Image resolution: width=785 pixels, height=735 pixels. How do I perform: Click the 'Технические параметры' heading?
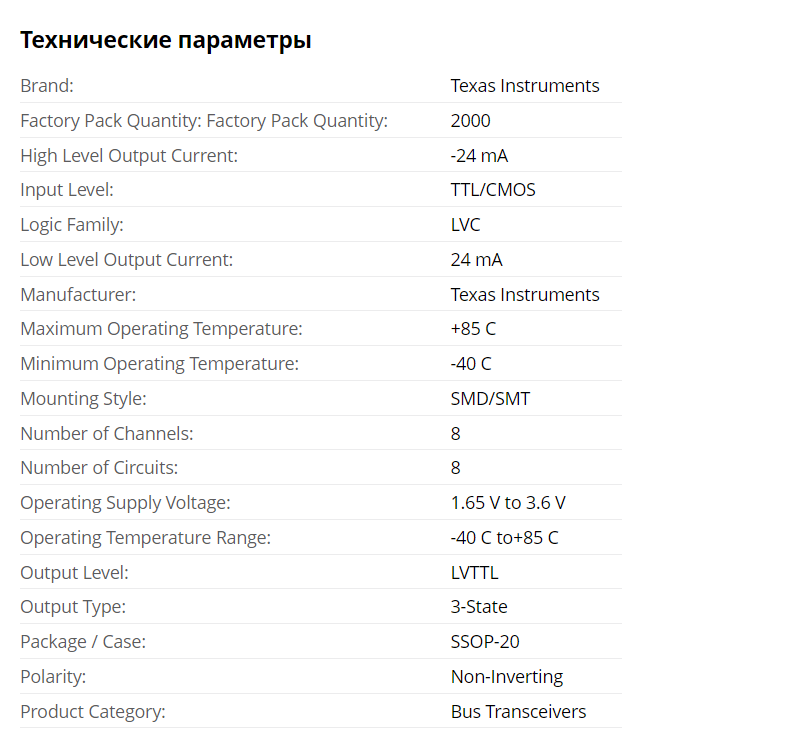click(166, 40)
